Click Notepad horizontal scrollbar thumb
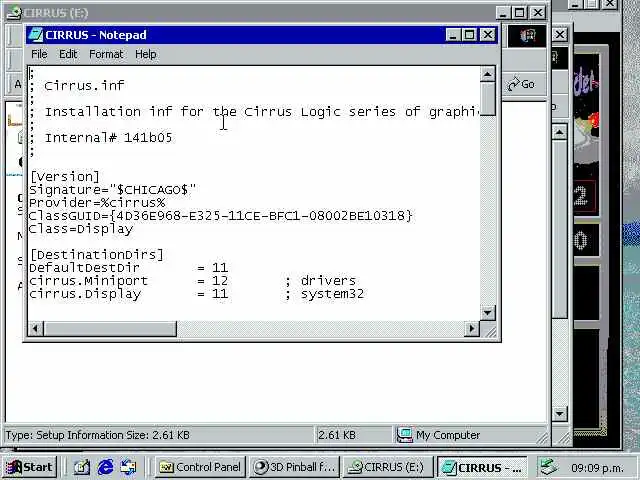 (x=110, y=329)
